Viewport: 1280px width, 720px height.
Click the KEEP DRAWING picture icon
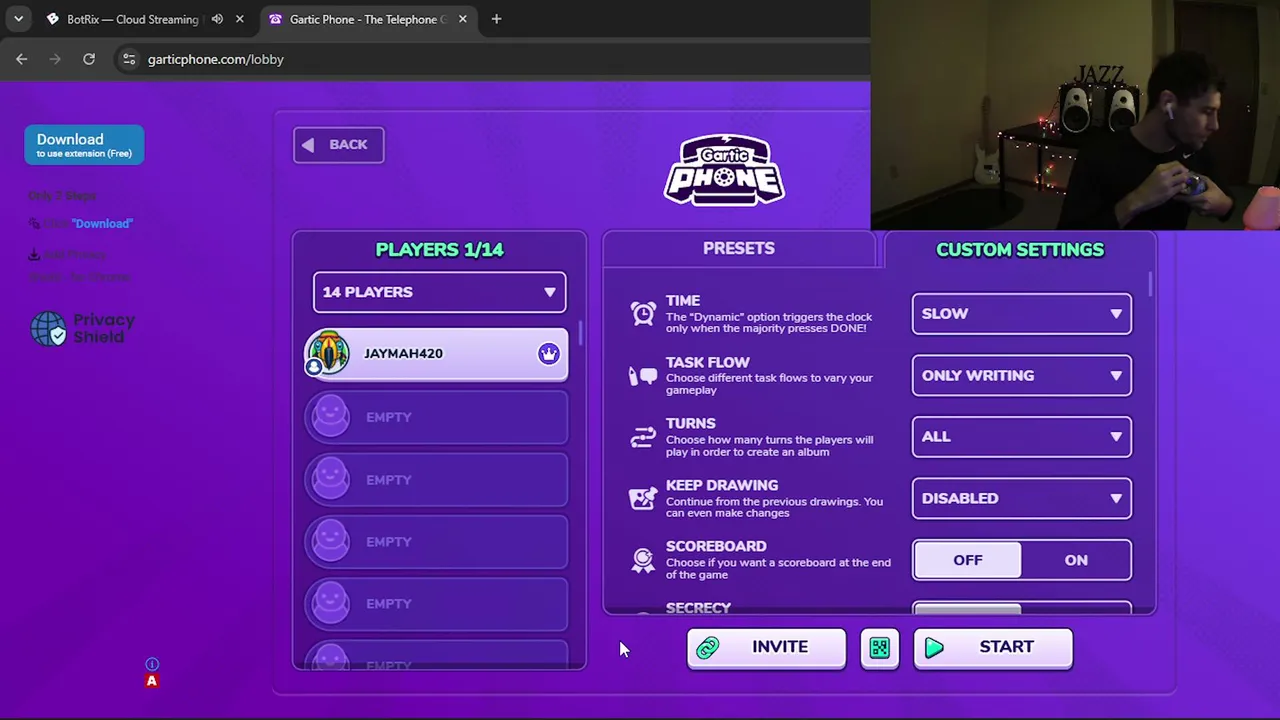(643, 498)
